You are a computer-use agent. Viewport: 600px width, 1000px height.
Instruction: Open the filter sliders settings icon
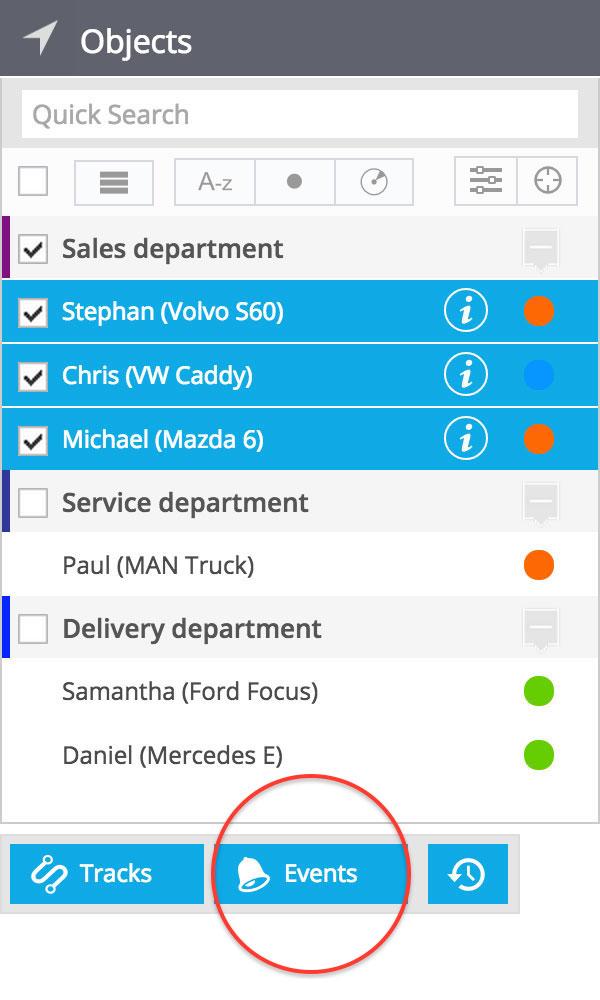(486, 181)
